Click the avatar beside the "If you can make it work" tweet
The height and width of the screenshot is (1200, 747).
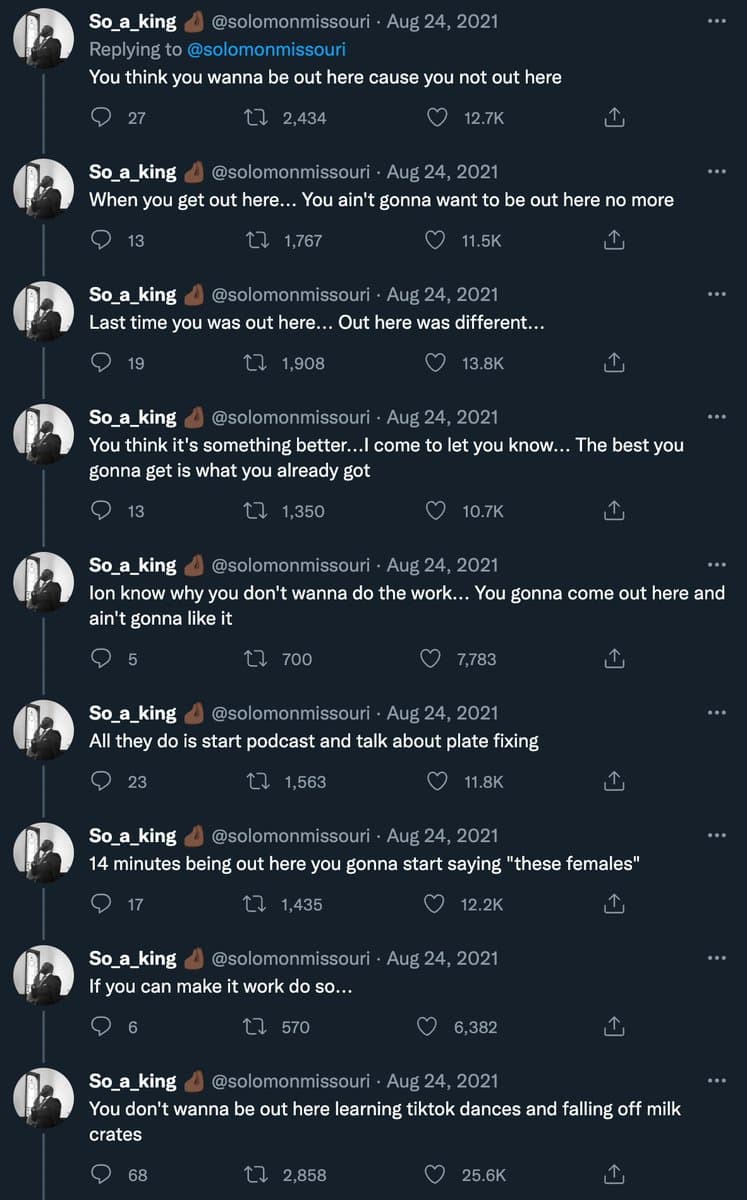click(43, 982)
